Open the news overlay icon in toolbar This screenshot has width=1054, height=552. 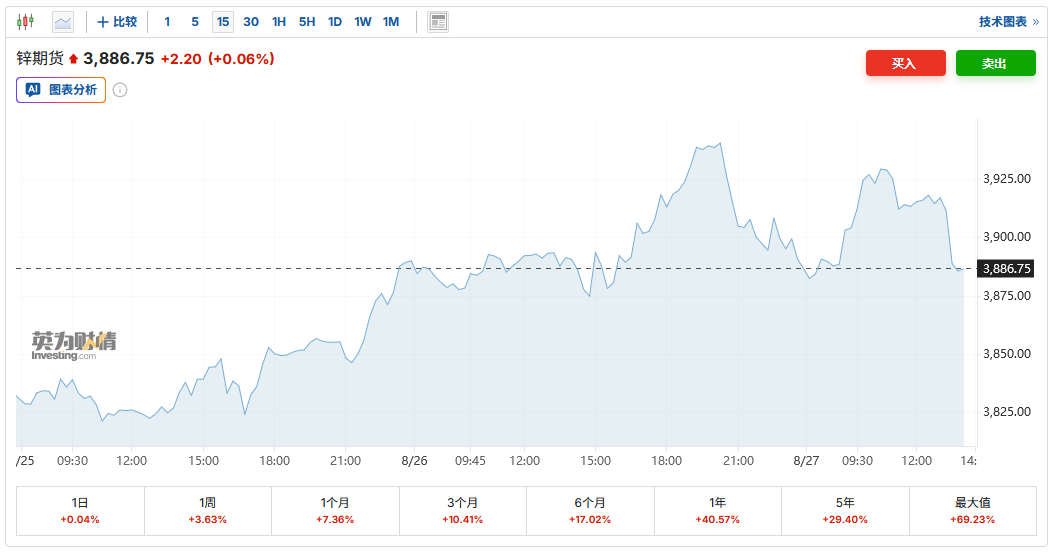click(x=438, y=22)
